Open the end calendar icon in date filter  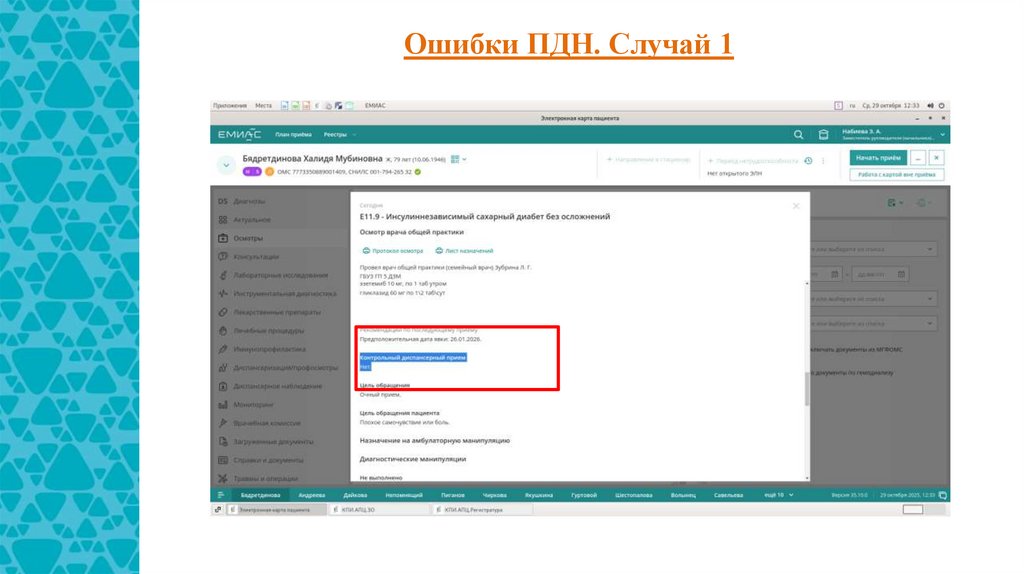901,274
